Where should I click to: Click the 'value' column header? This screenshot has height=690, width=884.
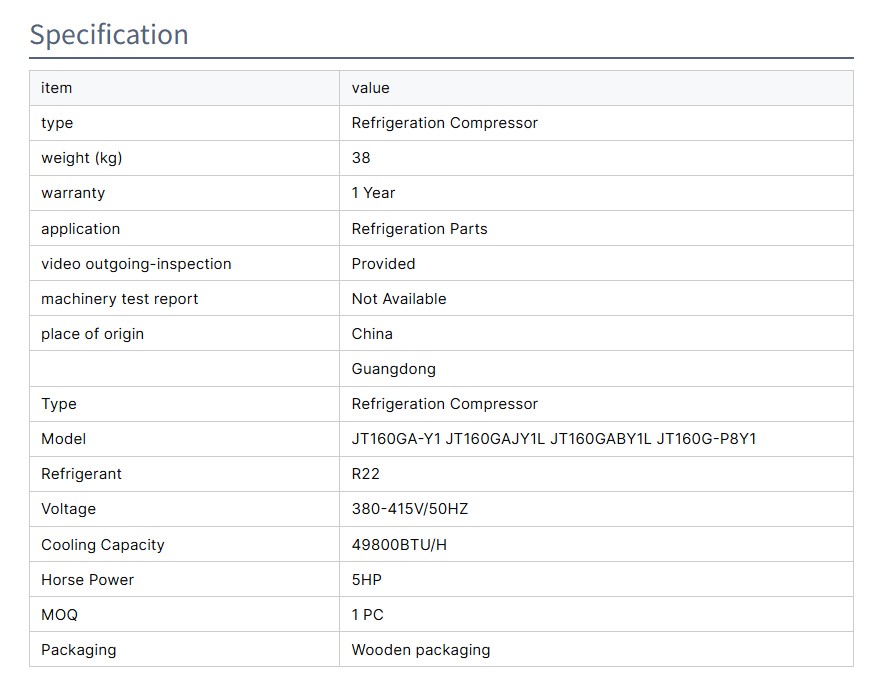tap(370, 88)
